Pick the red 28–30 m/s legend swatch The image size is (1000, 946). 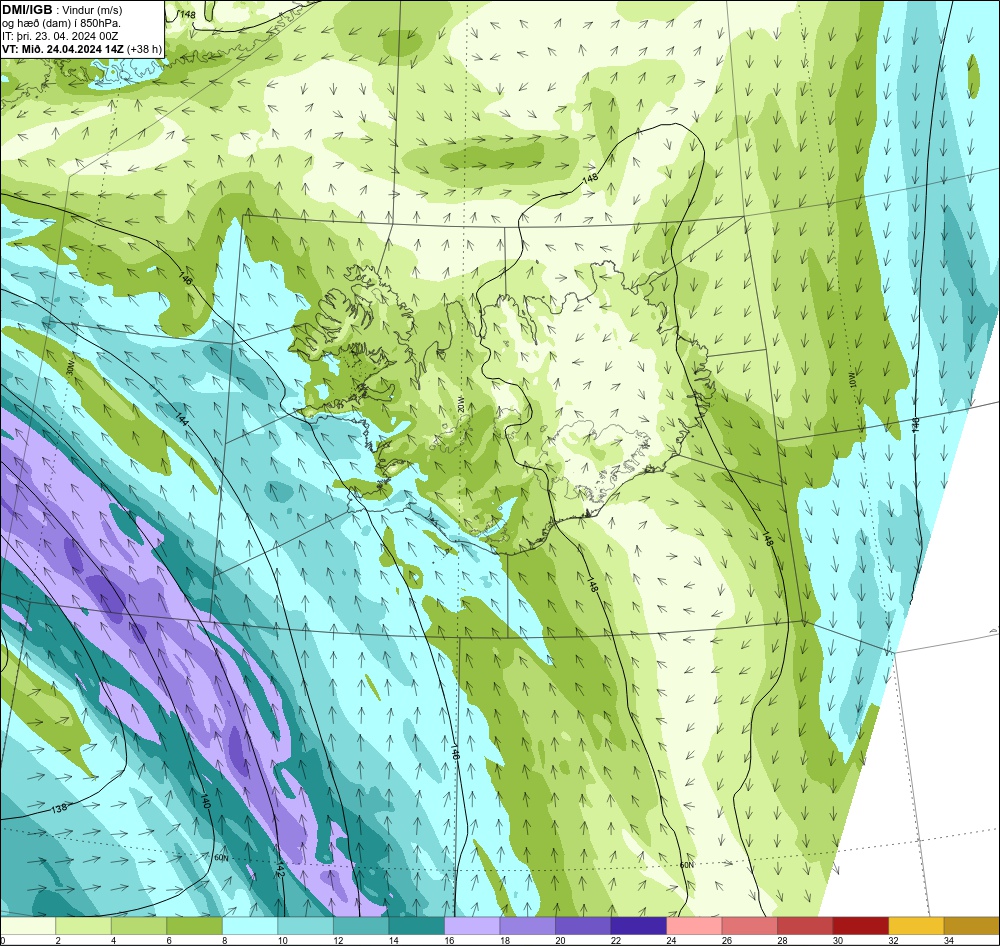(805, 925)
